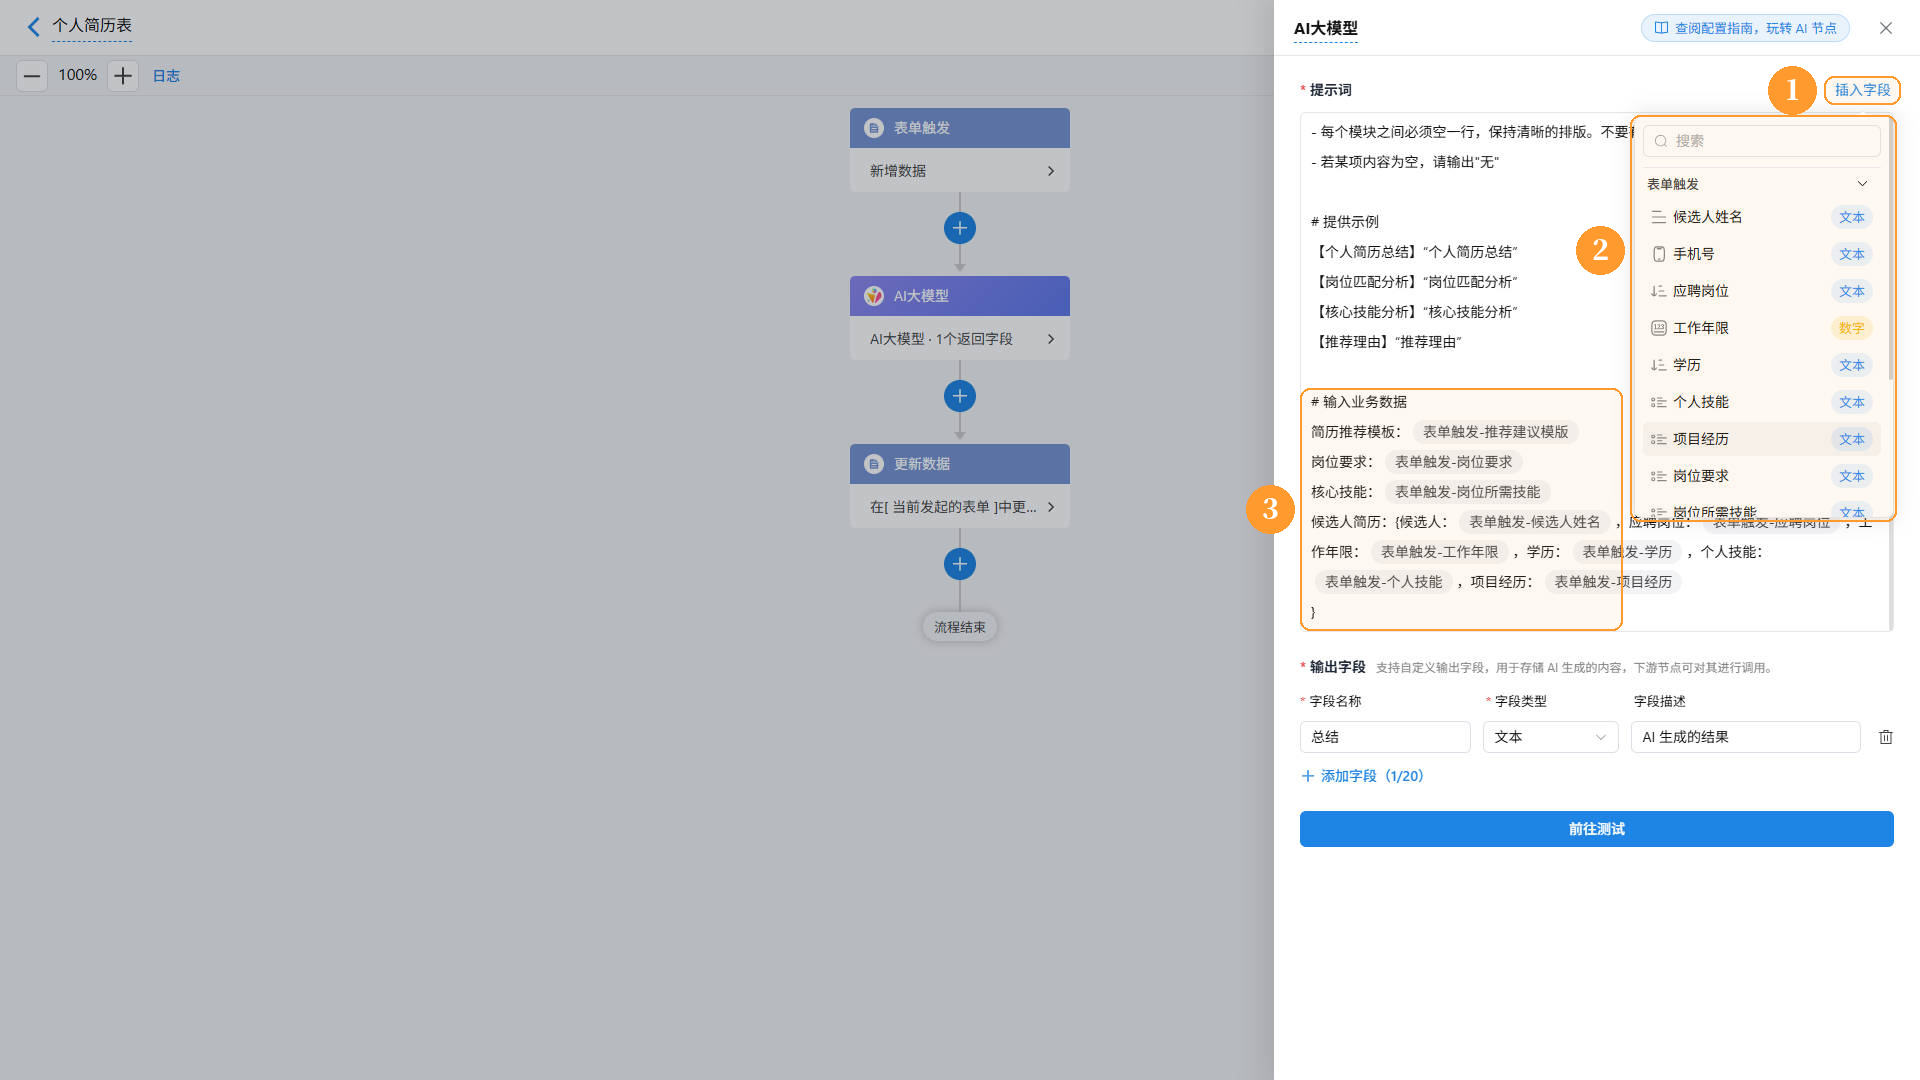Click the 表单触发-推荐建议模版 field chip
Image resolution: width=1920 pixels, height=1080 pixels.
(1496, 432)
